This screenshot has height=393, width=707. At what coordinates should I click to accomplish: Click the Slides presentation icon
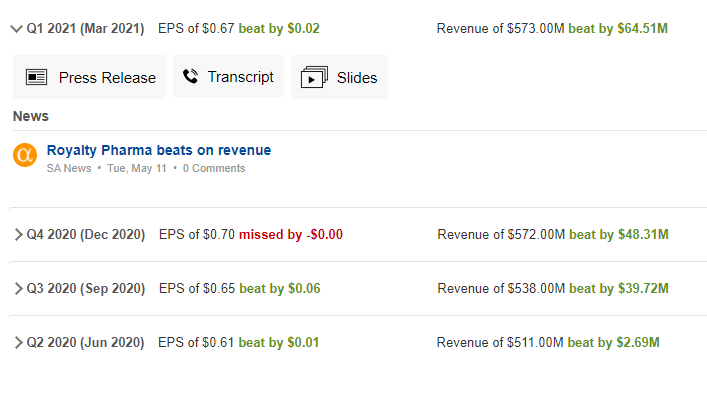coord(314,77)
